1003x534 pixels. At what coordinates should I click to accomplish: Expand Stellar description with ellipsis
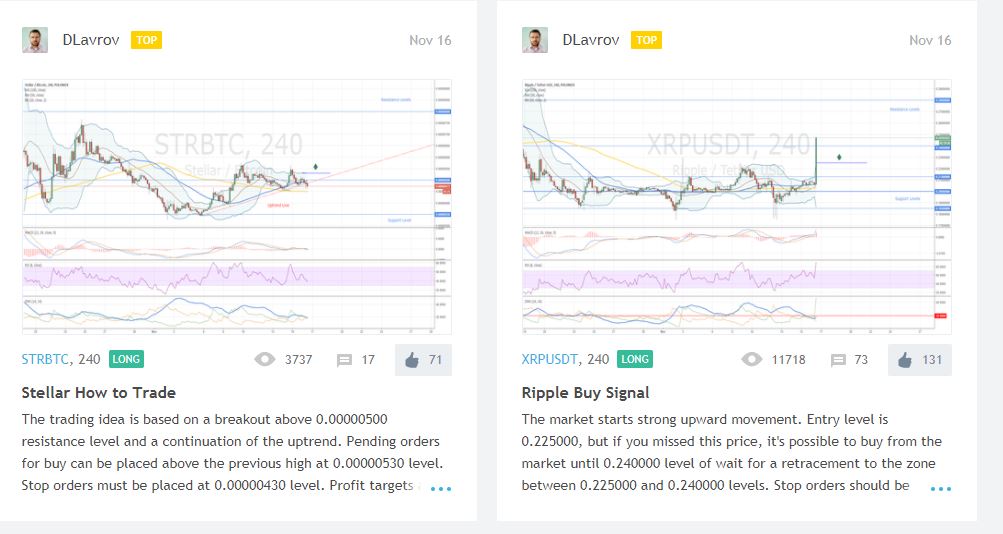click(x=441, y=489)
